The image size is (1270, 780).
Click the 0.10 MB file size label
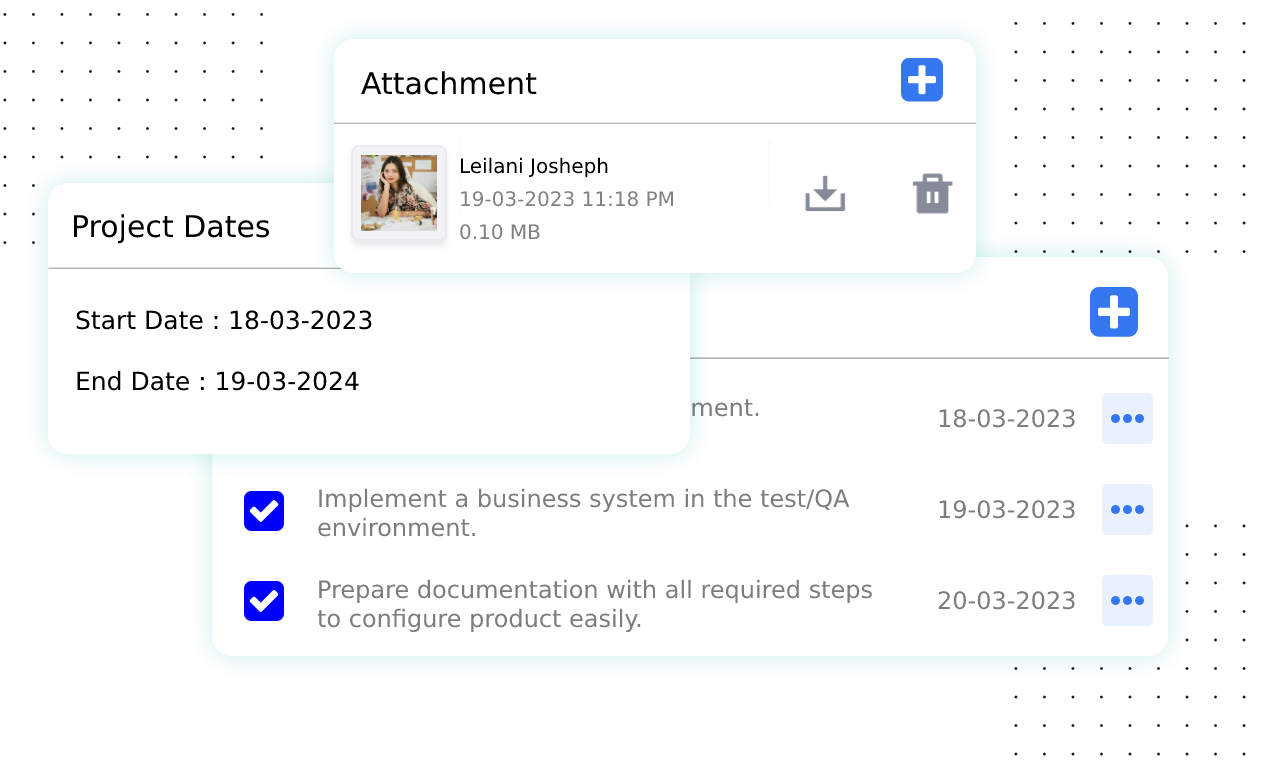coord(499,233)
